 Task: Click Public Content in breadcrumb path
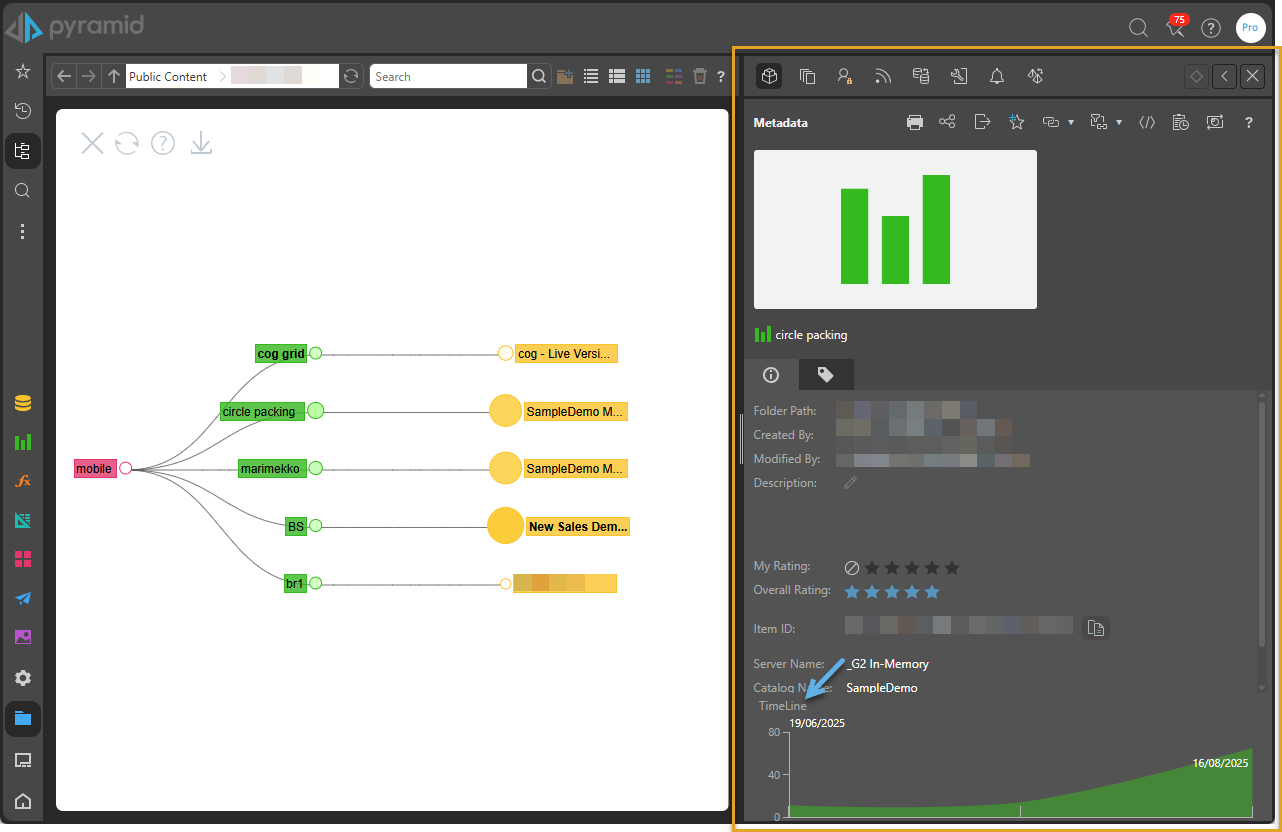click(x=168, y=76)
